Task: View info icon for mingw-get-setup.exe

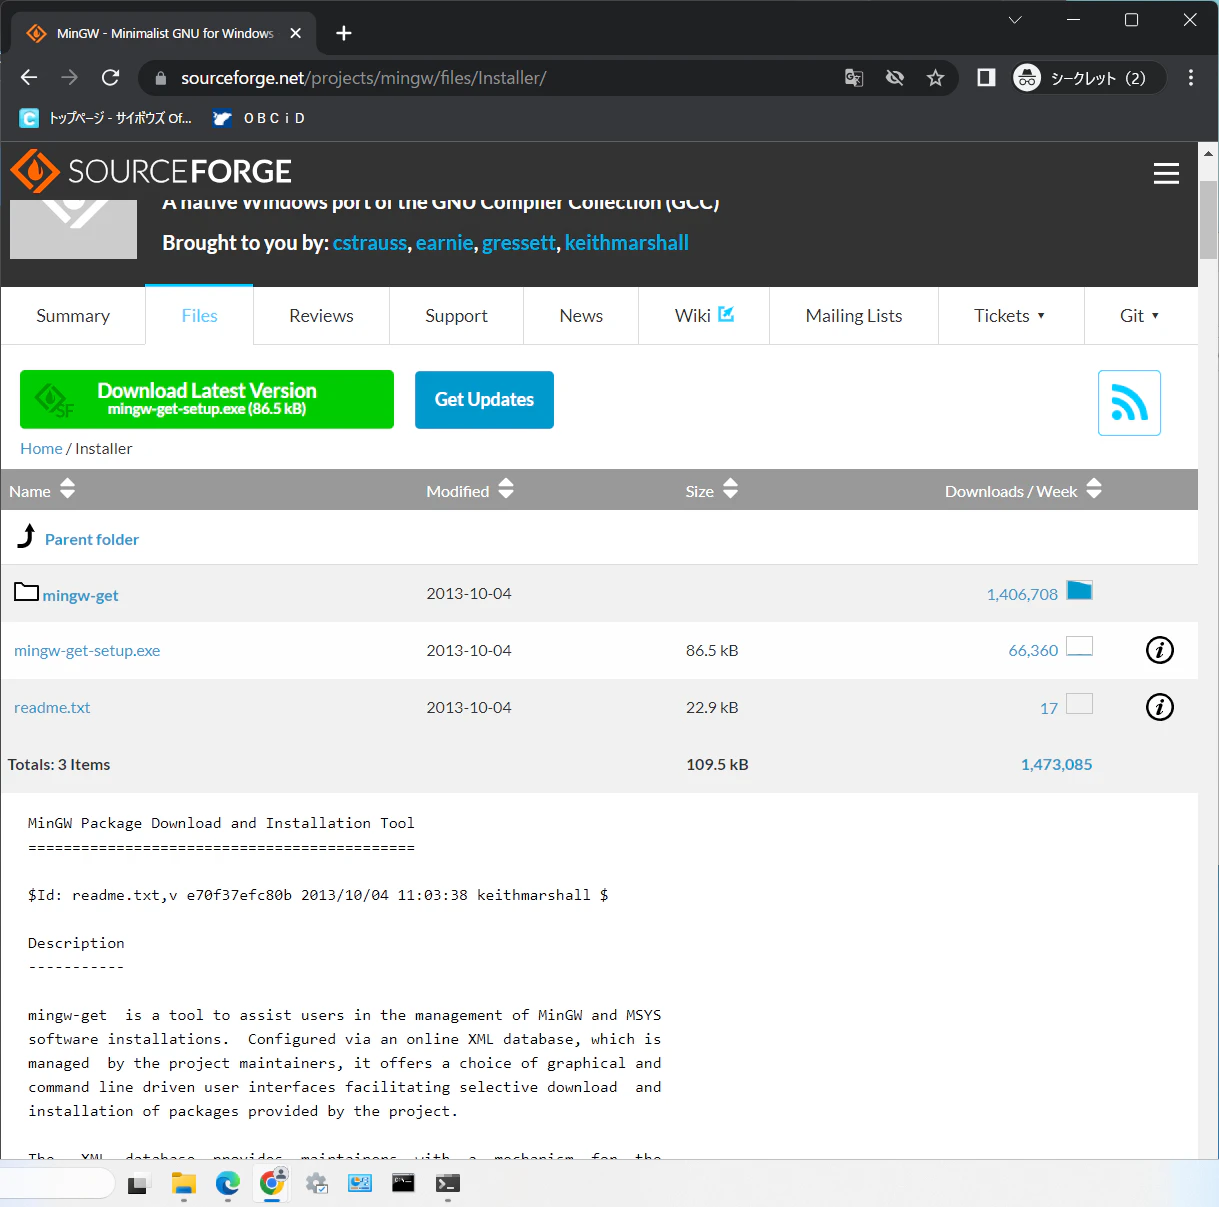Action: click(1159, 650)
